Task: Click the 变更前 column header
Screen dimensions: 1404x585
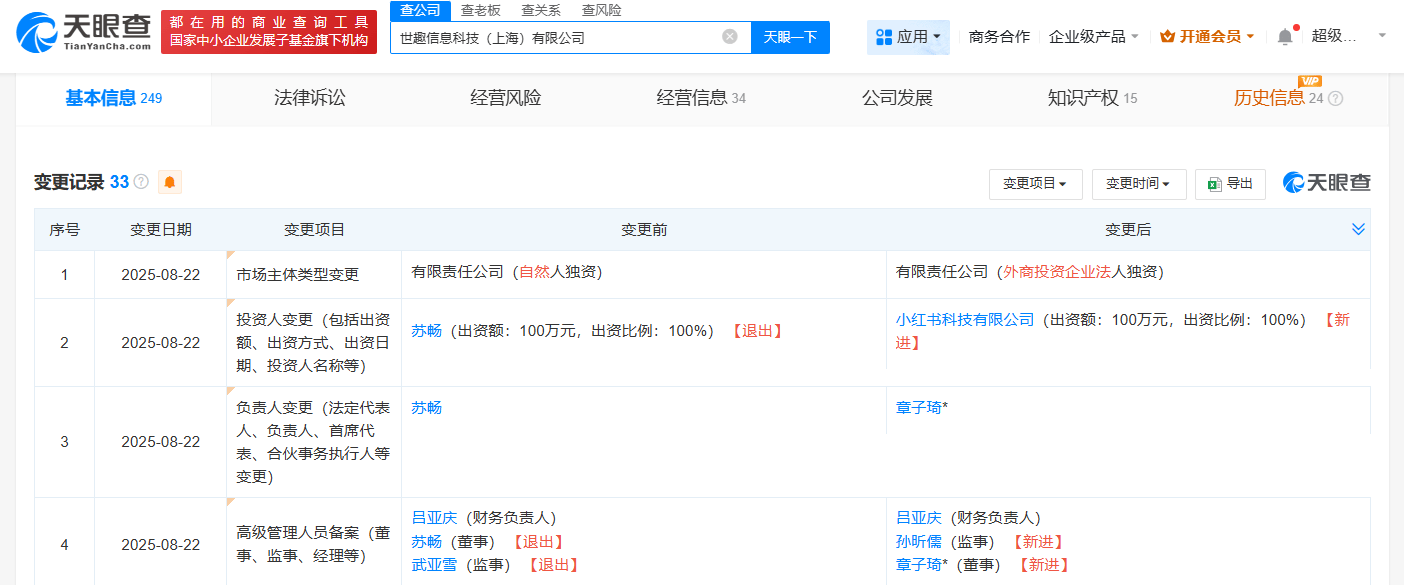Action: [644, 230]
